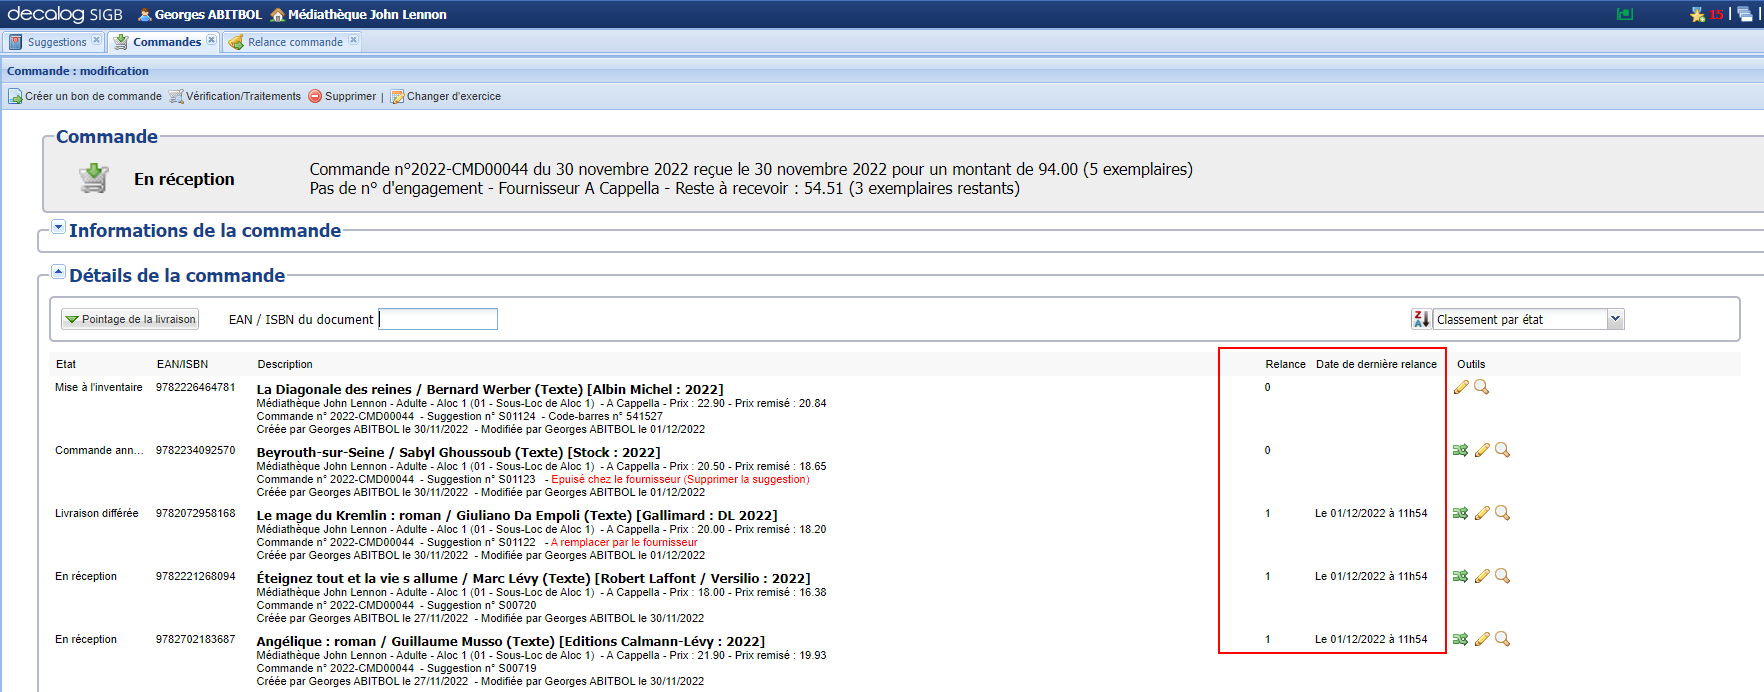Expand Informations de la commande section
The width and height of the screenshot is (1764, 692).
58,227
